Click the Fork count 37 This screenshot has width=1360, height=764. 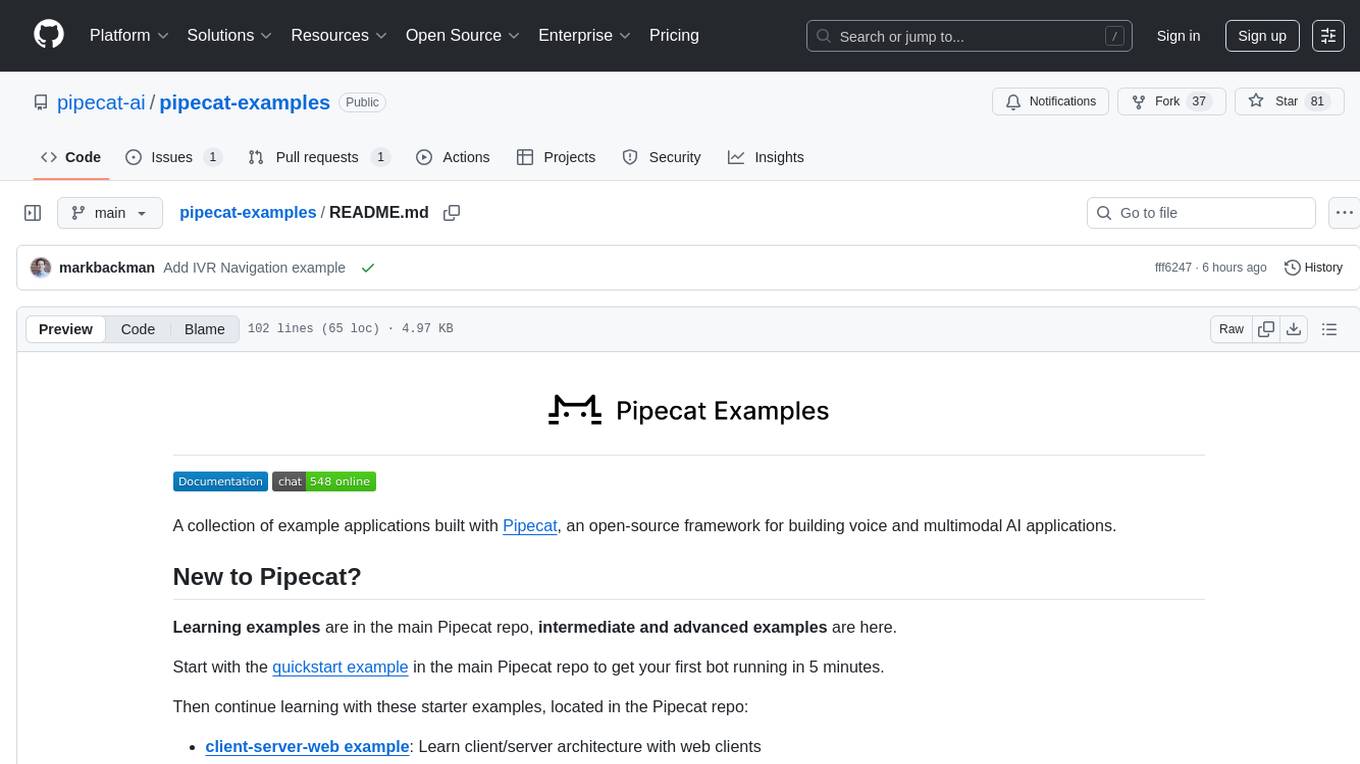click(1199, 101)
